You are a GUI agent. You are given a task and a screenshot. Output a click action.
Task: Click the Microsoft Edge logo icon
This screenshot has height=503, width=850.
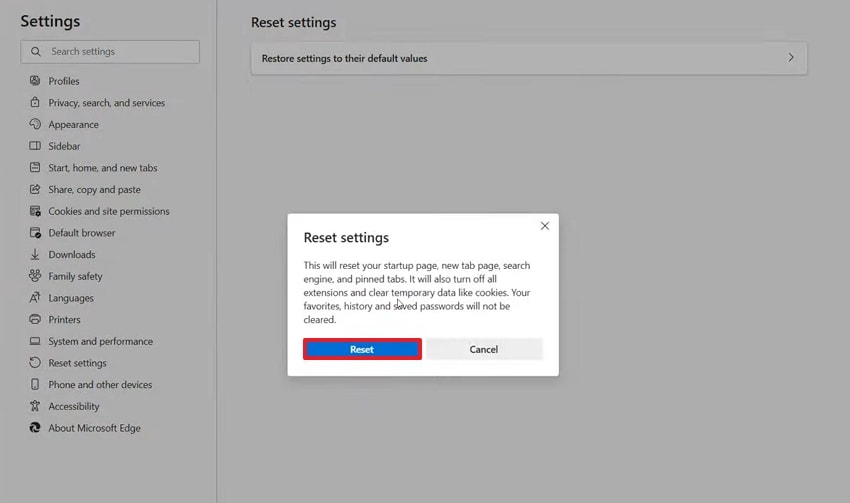point(35,428)
